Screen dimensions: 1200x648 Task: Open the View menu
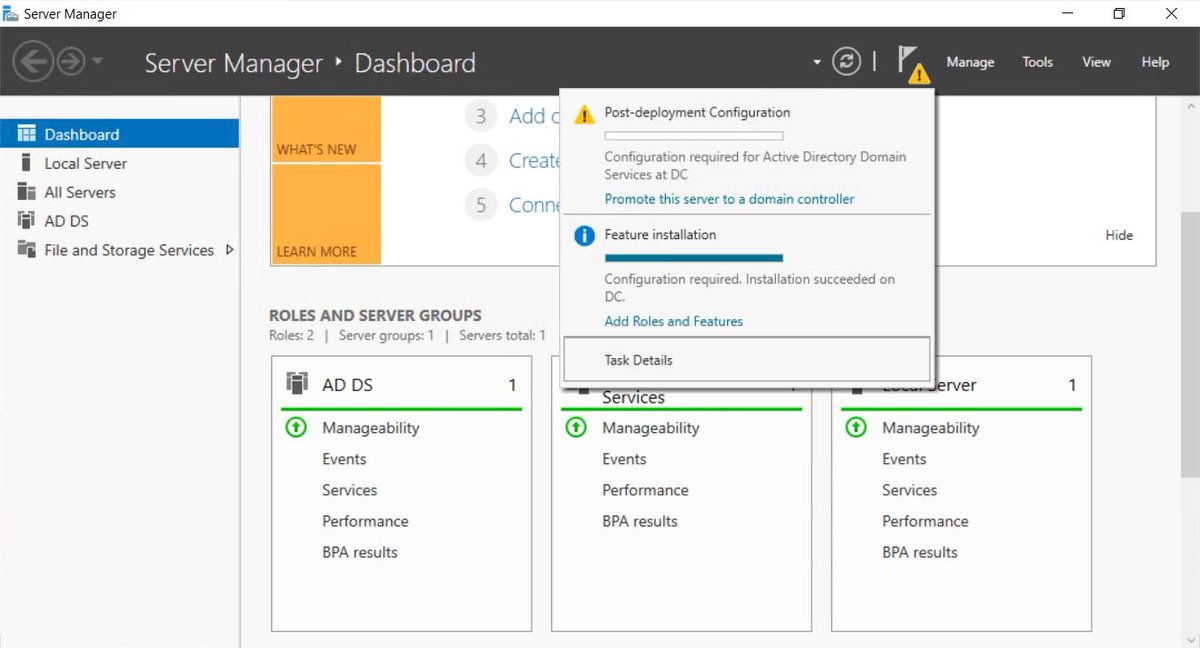point(1096,62)
